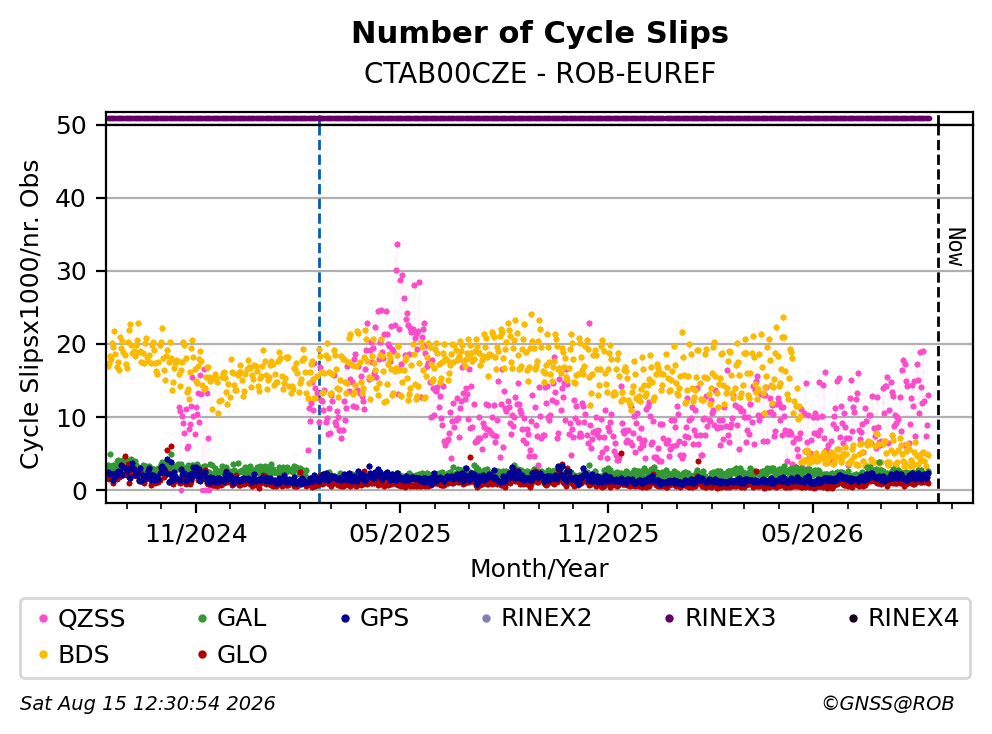Click the blue dashed vertical event line
Viewport: 992px width, 734px height.
tap(319, 309)
